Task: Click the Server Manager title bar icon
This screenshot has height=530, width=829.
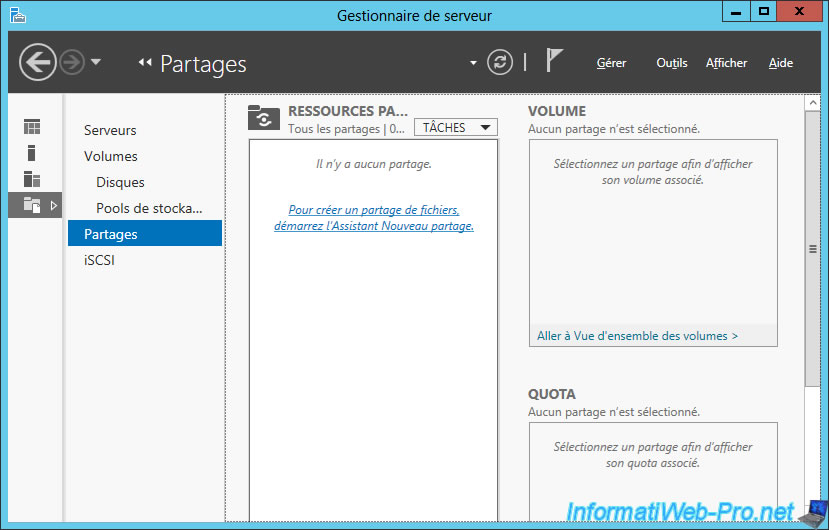Action: click(18, 15)
